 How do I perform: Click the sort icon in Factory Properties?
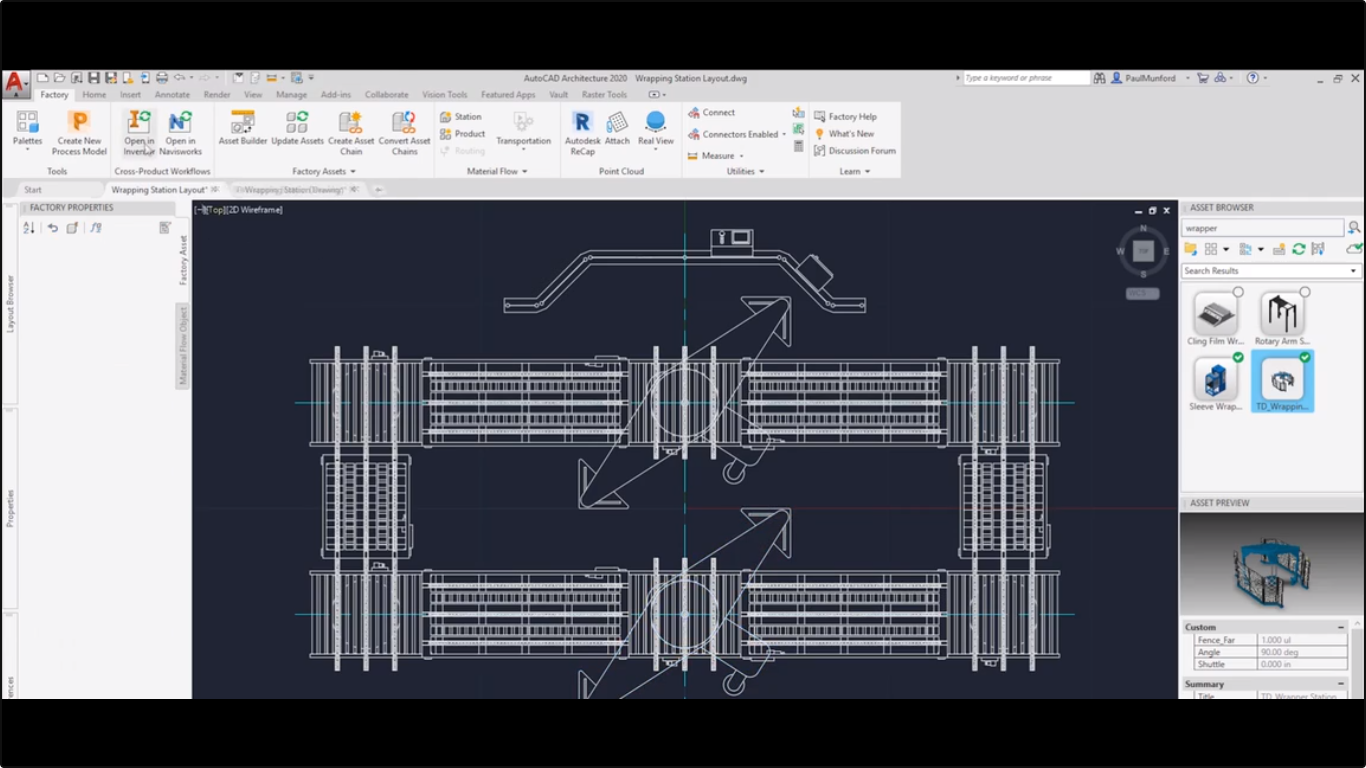click(28, 228)
